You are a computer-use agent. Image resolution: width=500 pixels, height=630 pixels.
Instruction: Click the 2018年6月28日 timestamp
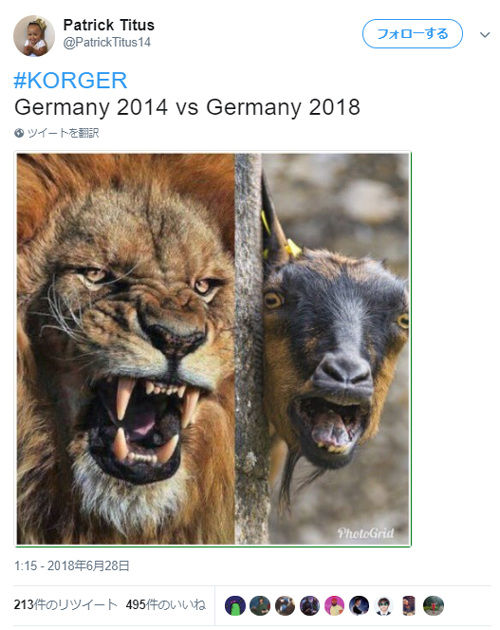72,566
